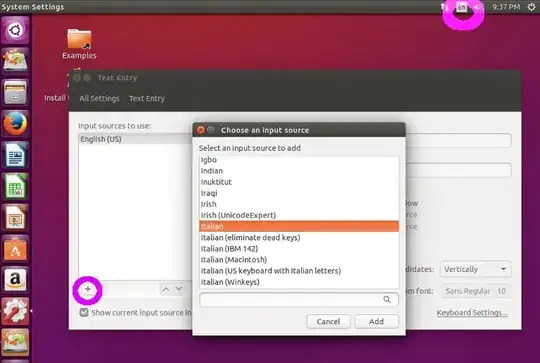Image resolution: width=540 pixels, height=363 pixels.
Task: Toggle Show current input source checkbox
Action: (x=84, y=312)
